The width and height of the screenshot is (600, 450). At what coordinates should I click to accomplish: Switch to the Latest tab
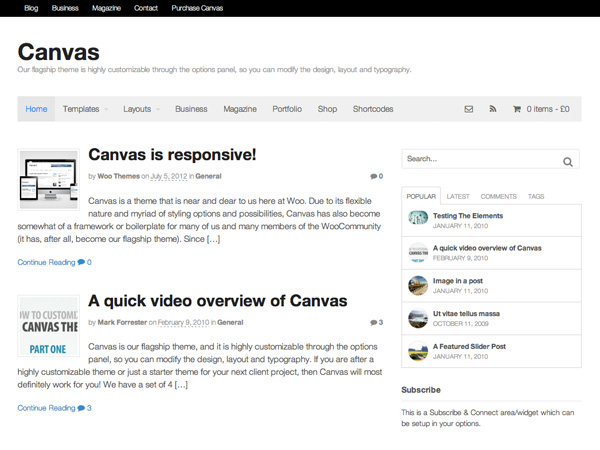pos(458,197)
